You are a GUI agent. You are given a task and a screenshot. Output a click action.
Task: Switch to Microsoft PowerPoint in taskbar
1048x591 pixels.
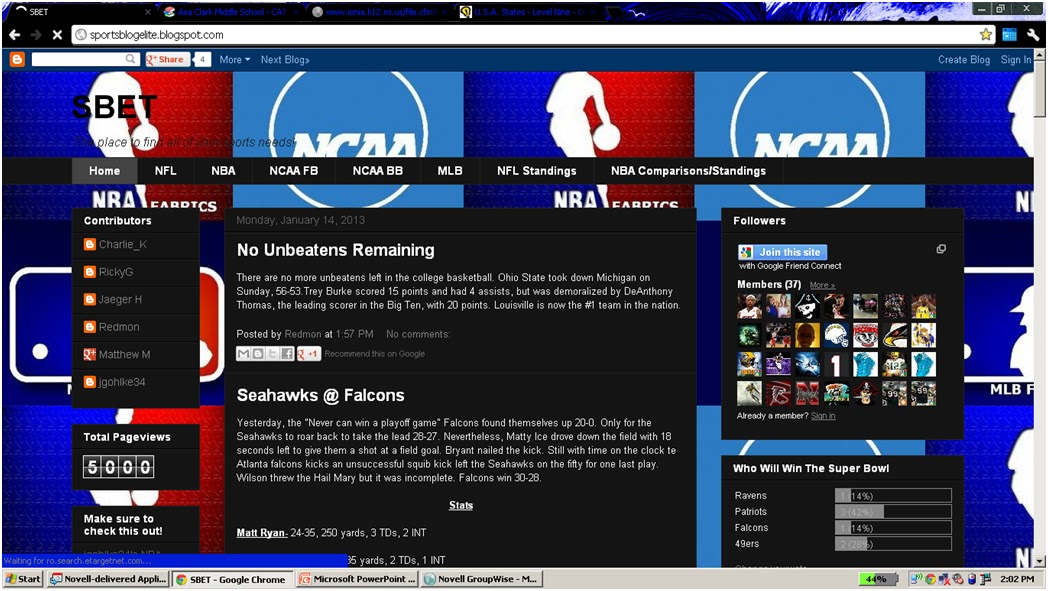click(358, 580)
